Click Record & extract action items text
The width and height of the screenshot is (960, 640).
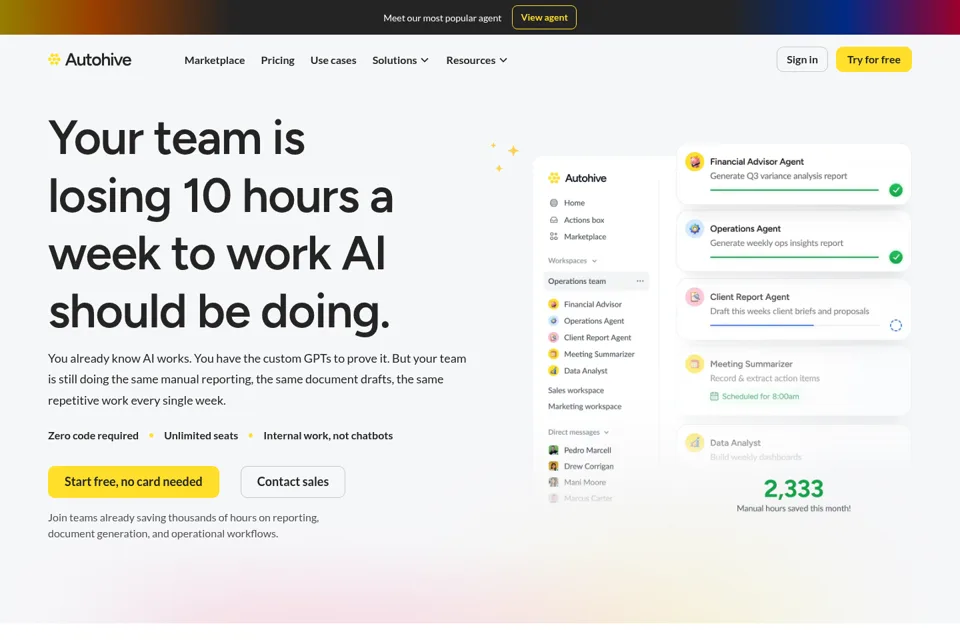[765, 378]
